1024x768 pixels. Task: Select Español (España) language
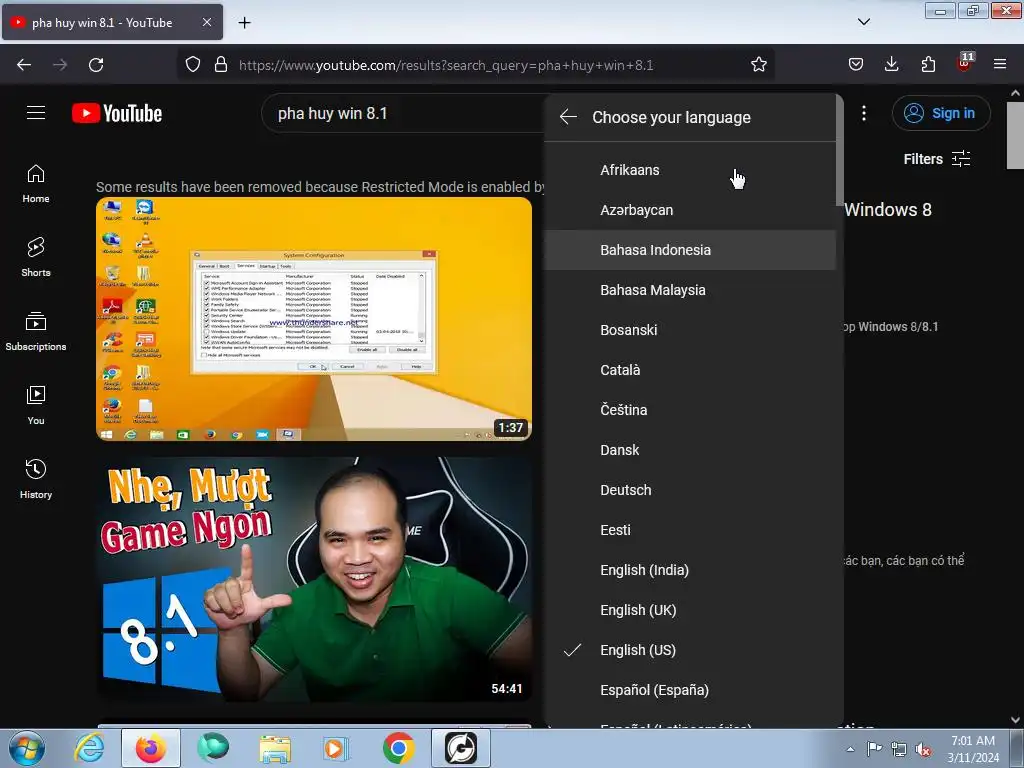tap(690, 690)
